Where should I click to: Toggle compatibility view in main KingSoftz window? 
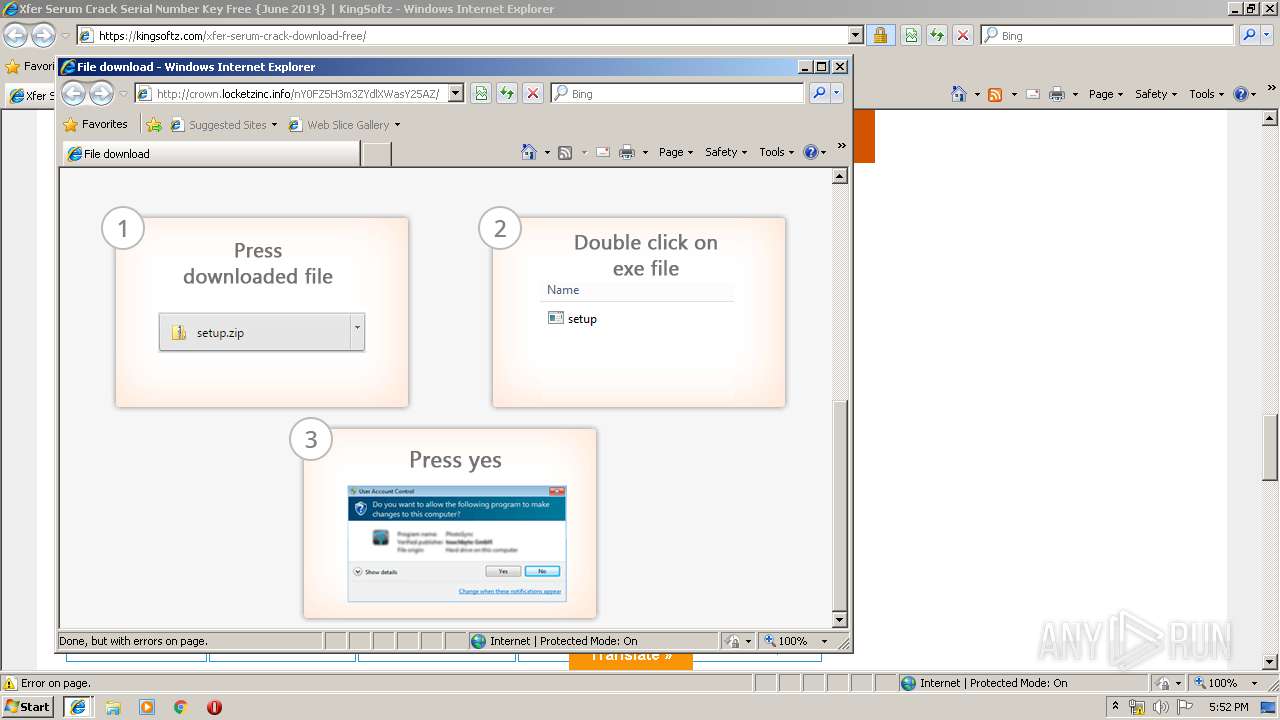[911, 35]
